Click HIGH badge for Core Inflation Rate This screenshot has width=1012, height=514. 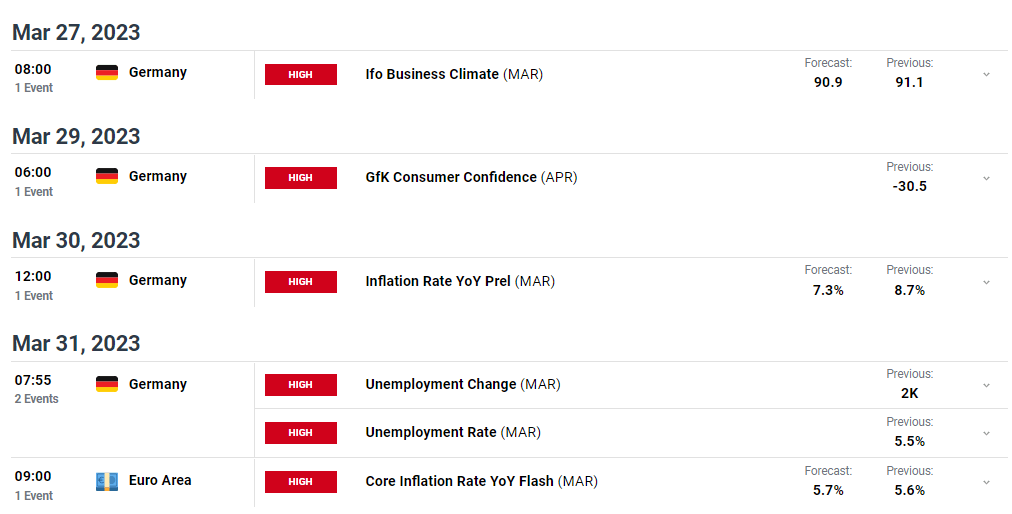[301, 482]
